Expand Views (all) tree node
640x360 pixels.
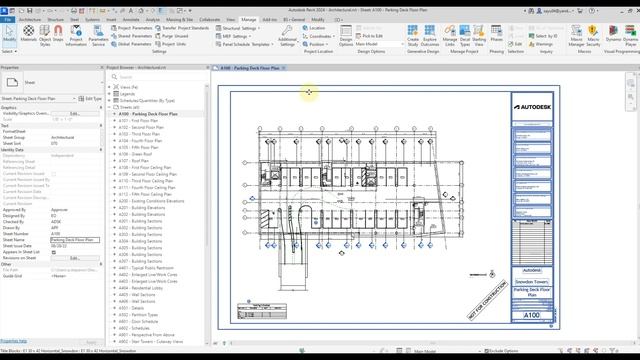(109, 87)
